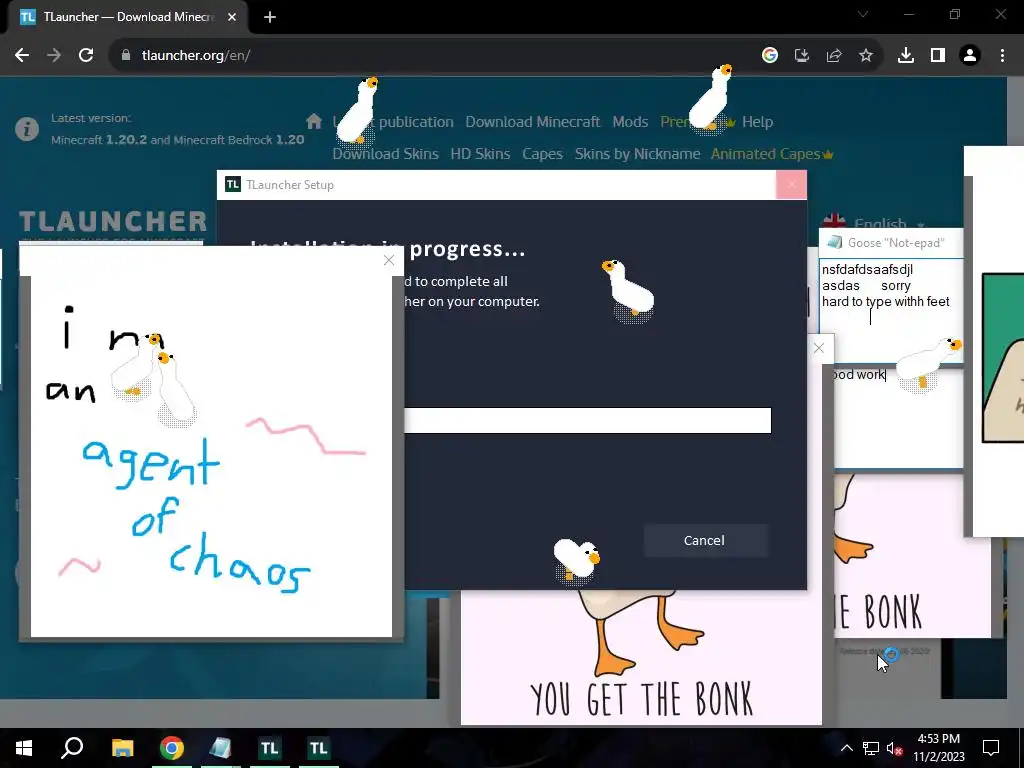The width and height of the screenshot is (1024, 768).
Task: Open the Skins by Nickname link
Action: (x=637, y=154)
